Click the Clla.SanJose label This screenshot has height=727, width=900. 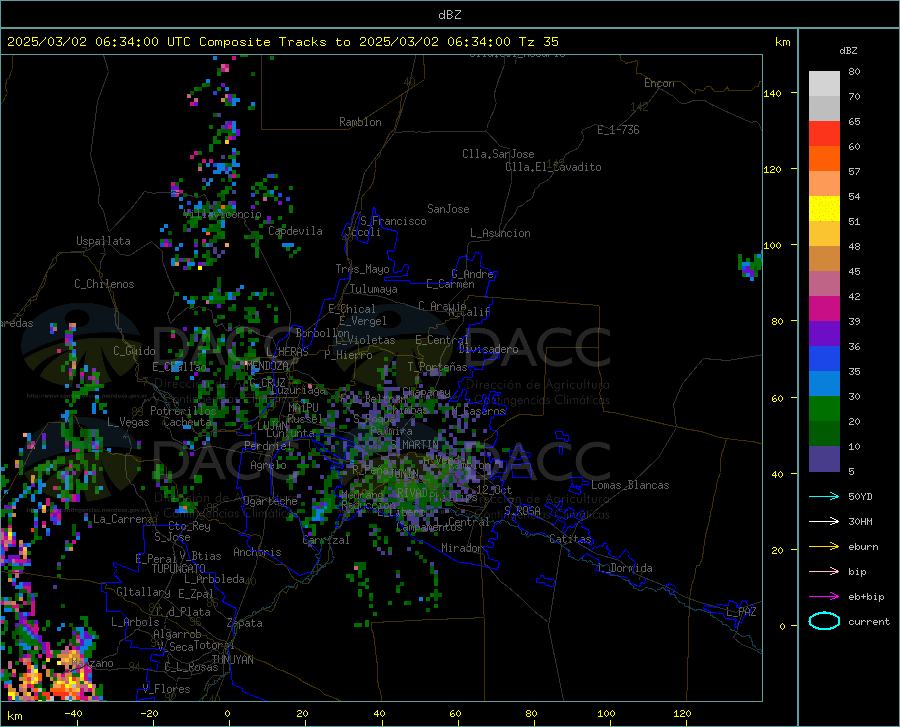click(498, 154)
